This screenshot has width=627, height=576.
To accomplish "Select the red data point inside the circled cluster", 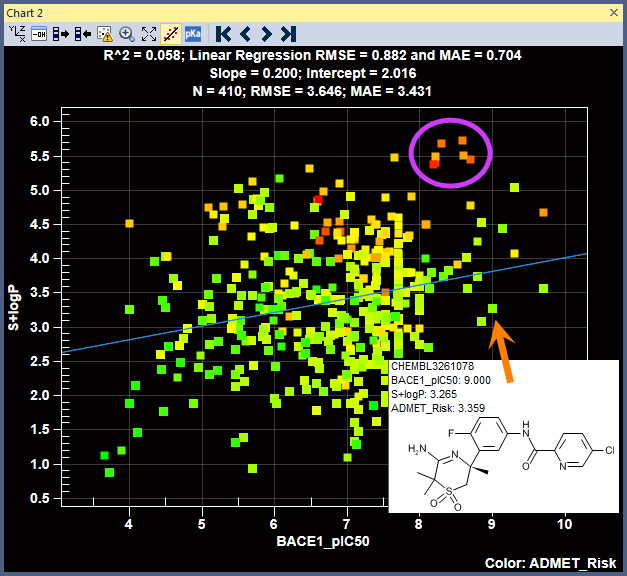I will tap(434, 164).
